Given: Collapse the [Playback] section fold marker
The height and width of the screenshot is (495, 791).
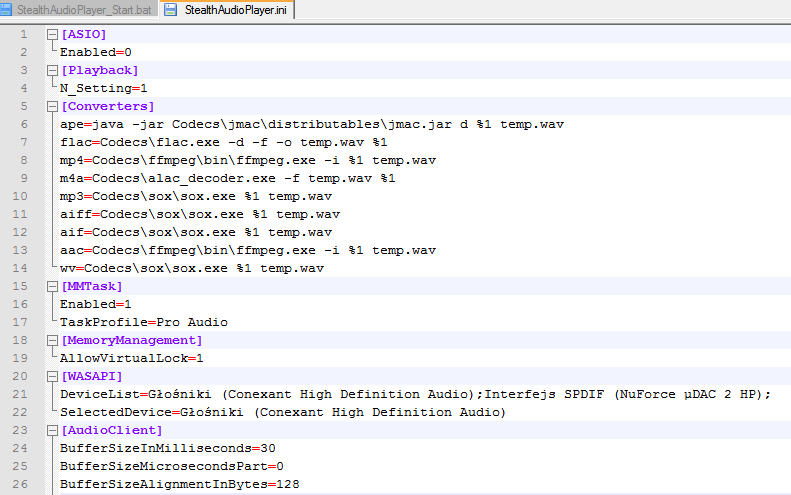Looking at the screenshot, I should 52,71.
